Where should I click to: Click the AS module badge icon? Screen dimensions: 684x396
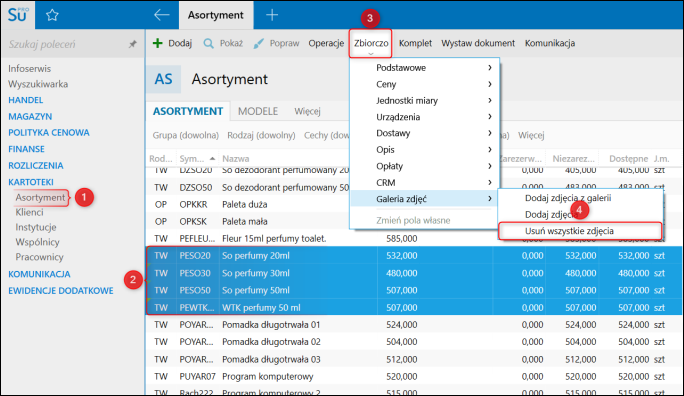pos(163,79)
